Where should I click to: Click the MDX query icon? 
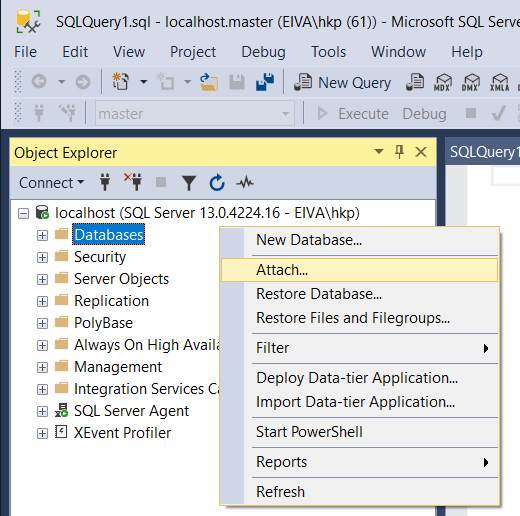[443, 82]
